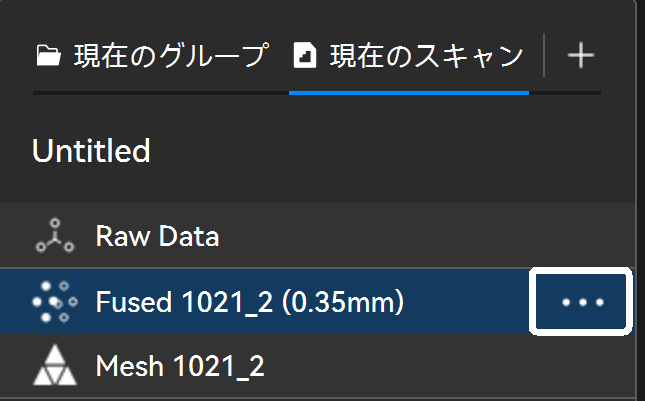This screenshot has width=645, height=401.
Task: Click the Raw Data node icon
Action: pyautogui.click(x=50, y=237)
